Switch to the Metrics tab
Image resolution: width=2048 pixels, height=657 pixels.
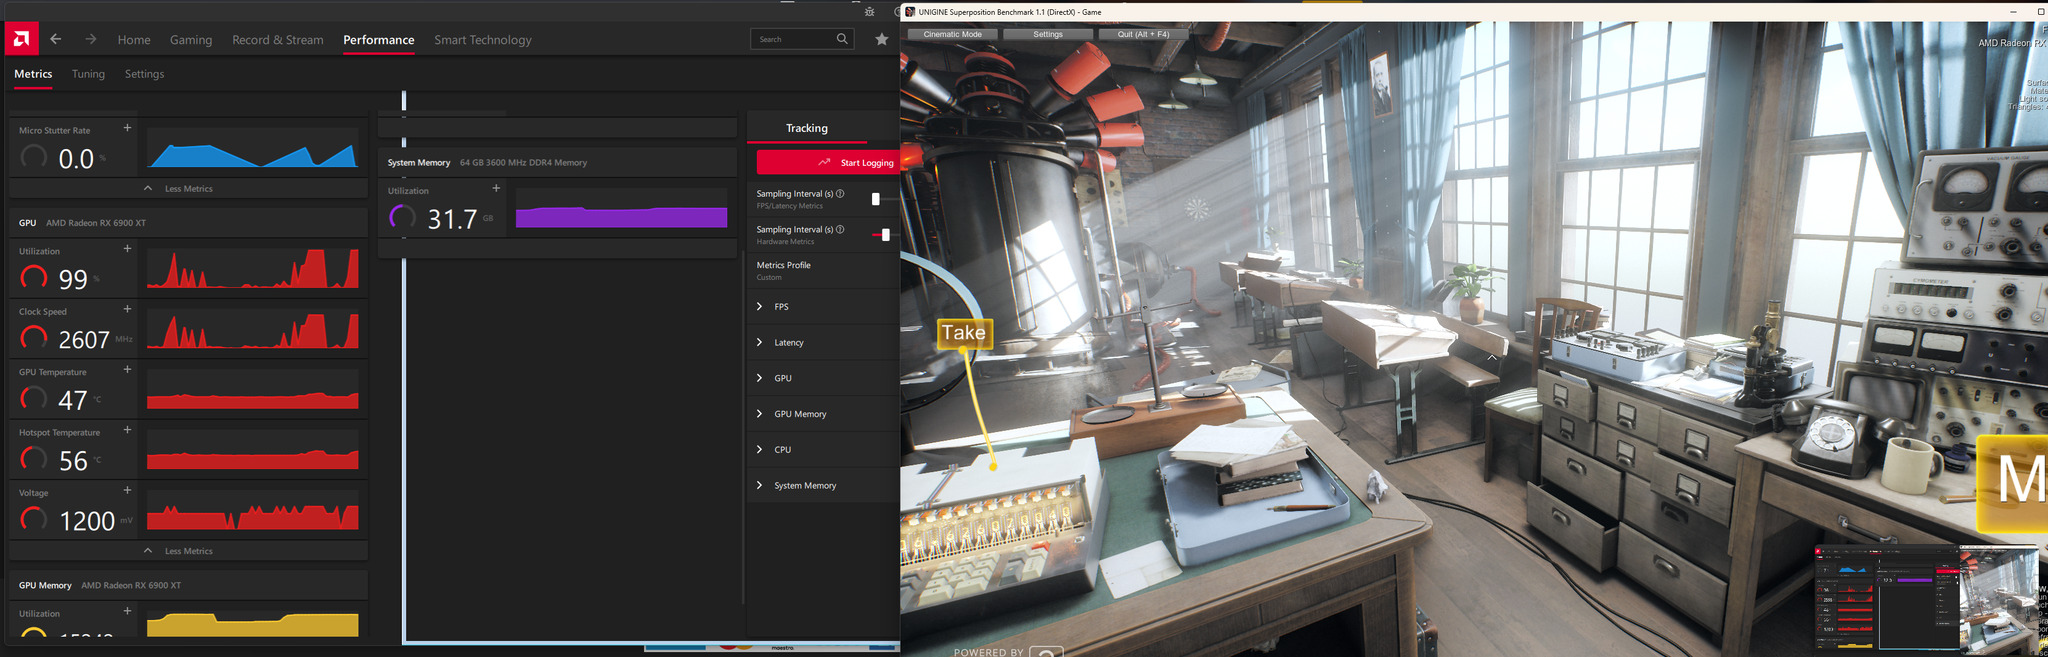coord(33,74)
